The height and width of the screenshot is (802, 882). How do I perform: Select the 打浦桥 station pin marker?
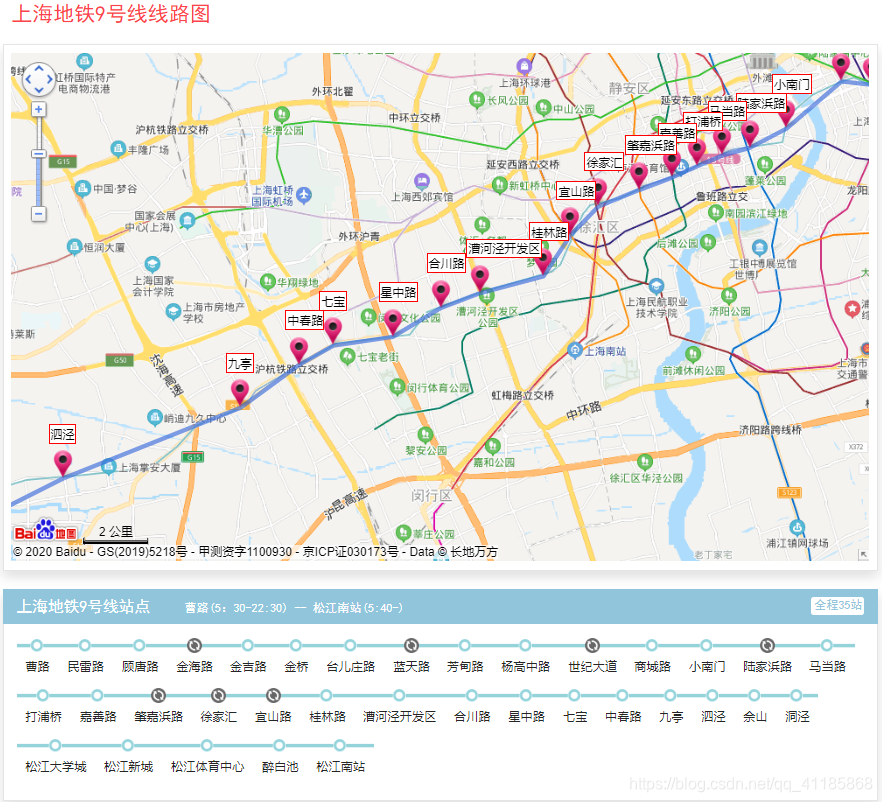pos(698,151)
